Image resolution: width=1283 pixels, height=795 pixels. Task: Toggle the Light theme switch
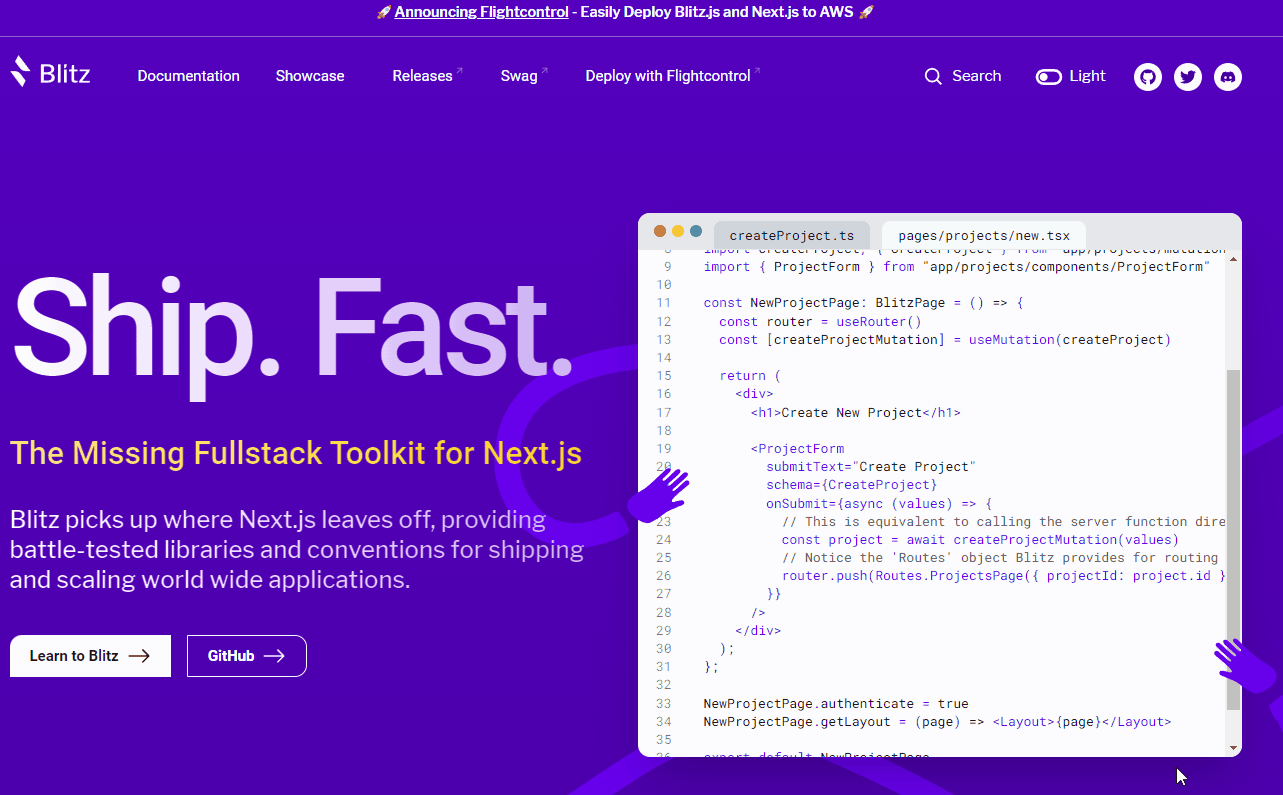[x=1049, y=77]
